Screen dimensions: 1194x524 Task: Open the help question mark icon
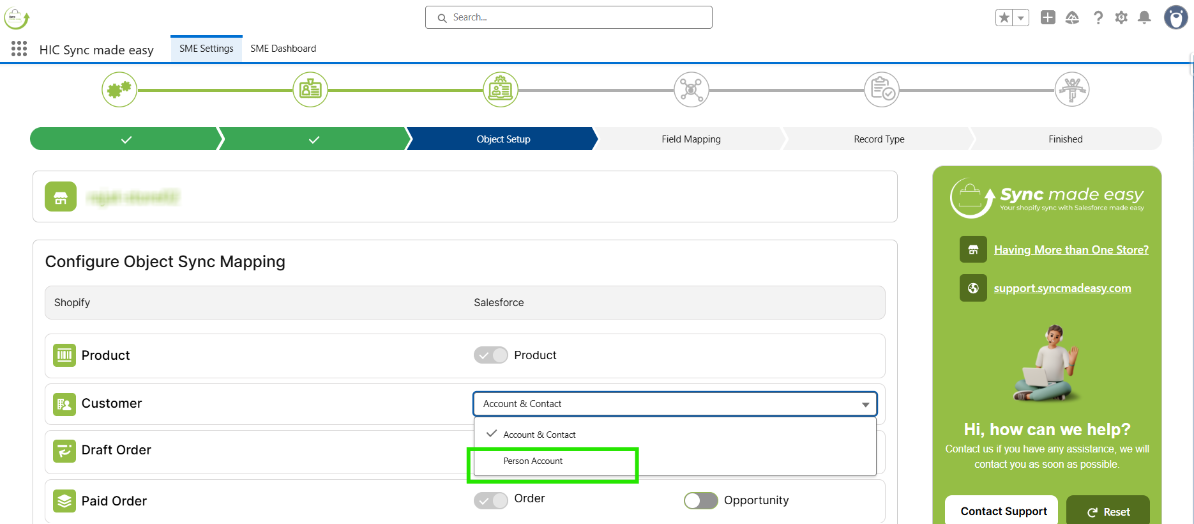(1097, 18)
